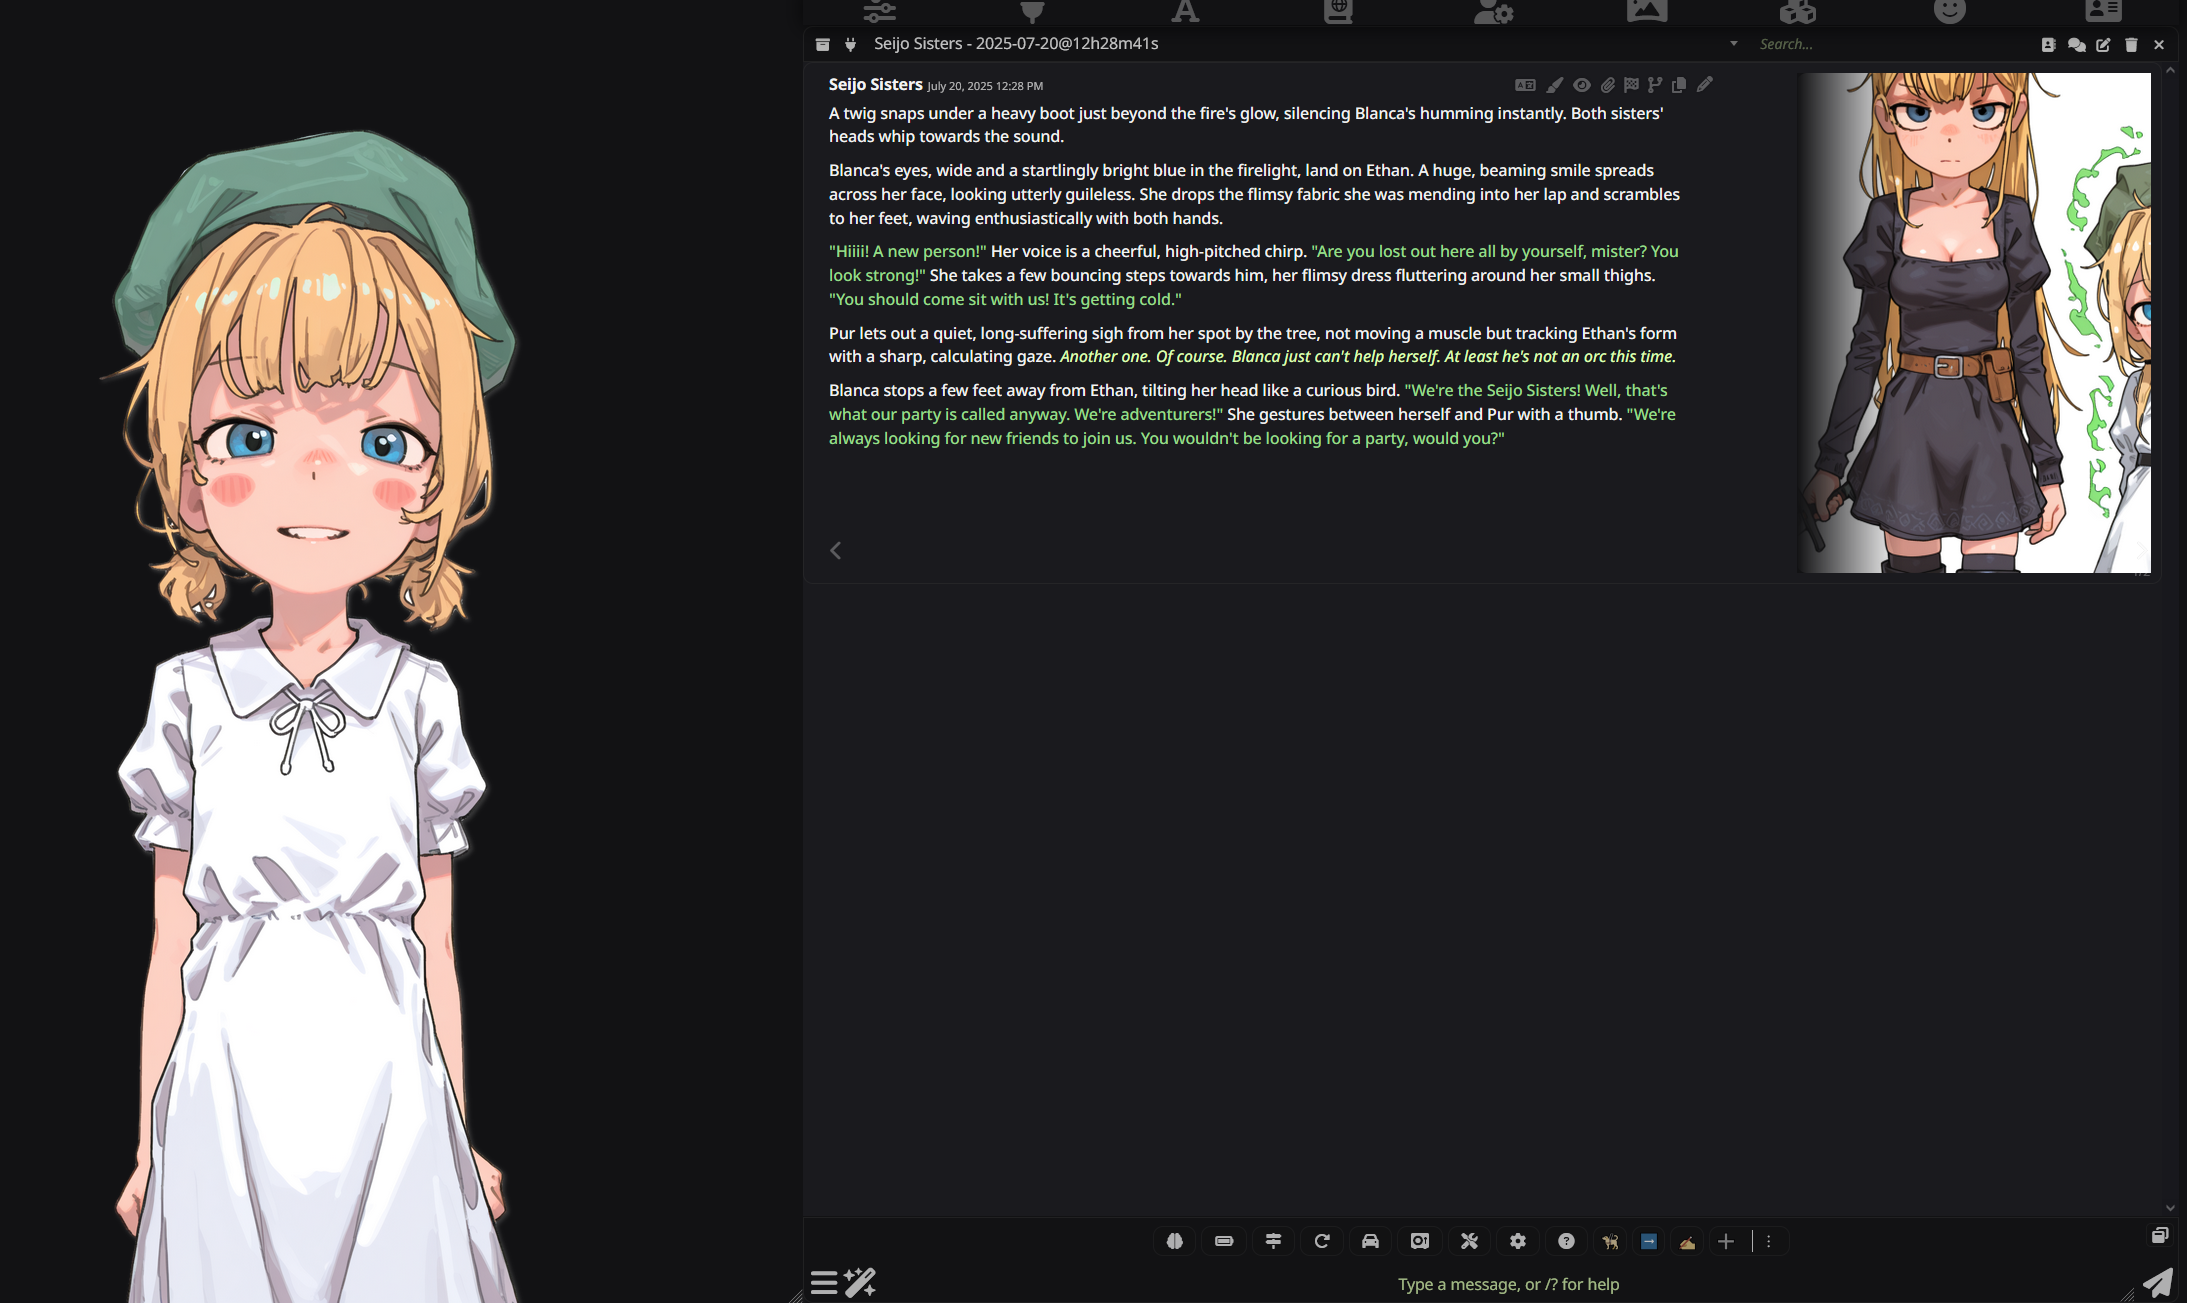Close the chat header bar with X

click(2159, 44)
